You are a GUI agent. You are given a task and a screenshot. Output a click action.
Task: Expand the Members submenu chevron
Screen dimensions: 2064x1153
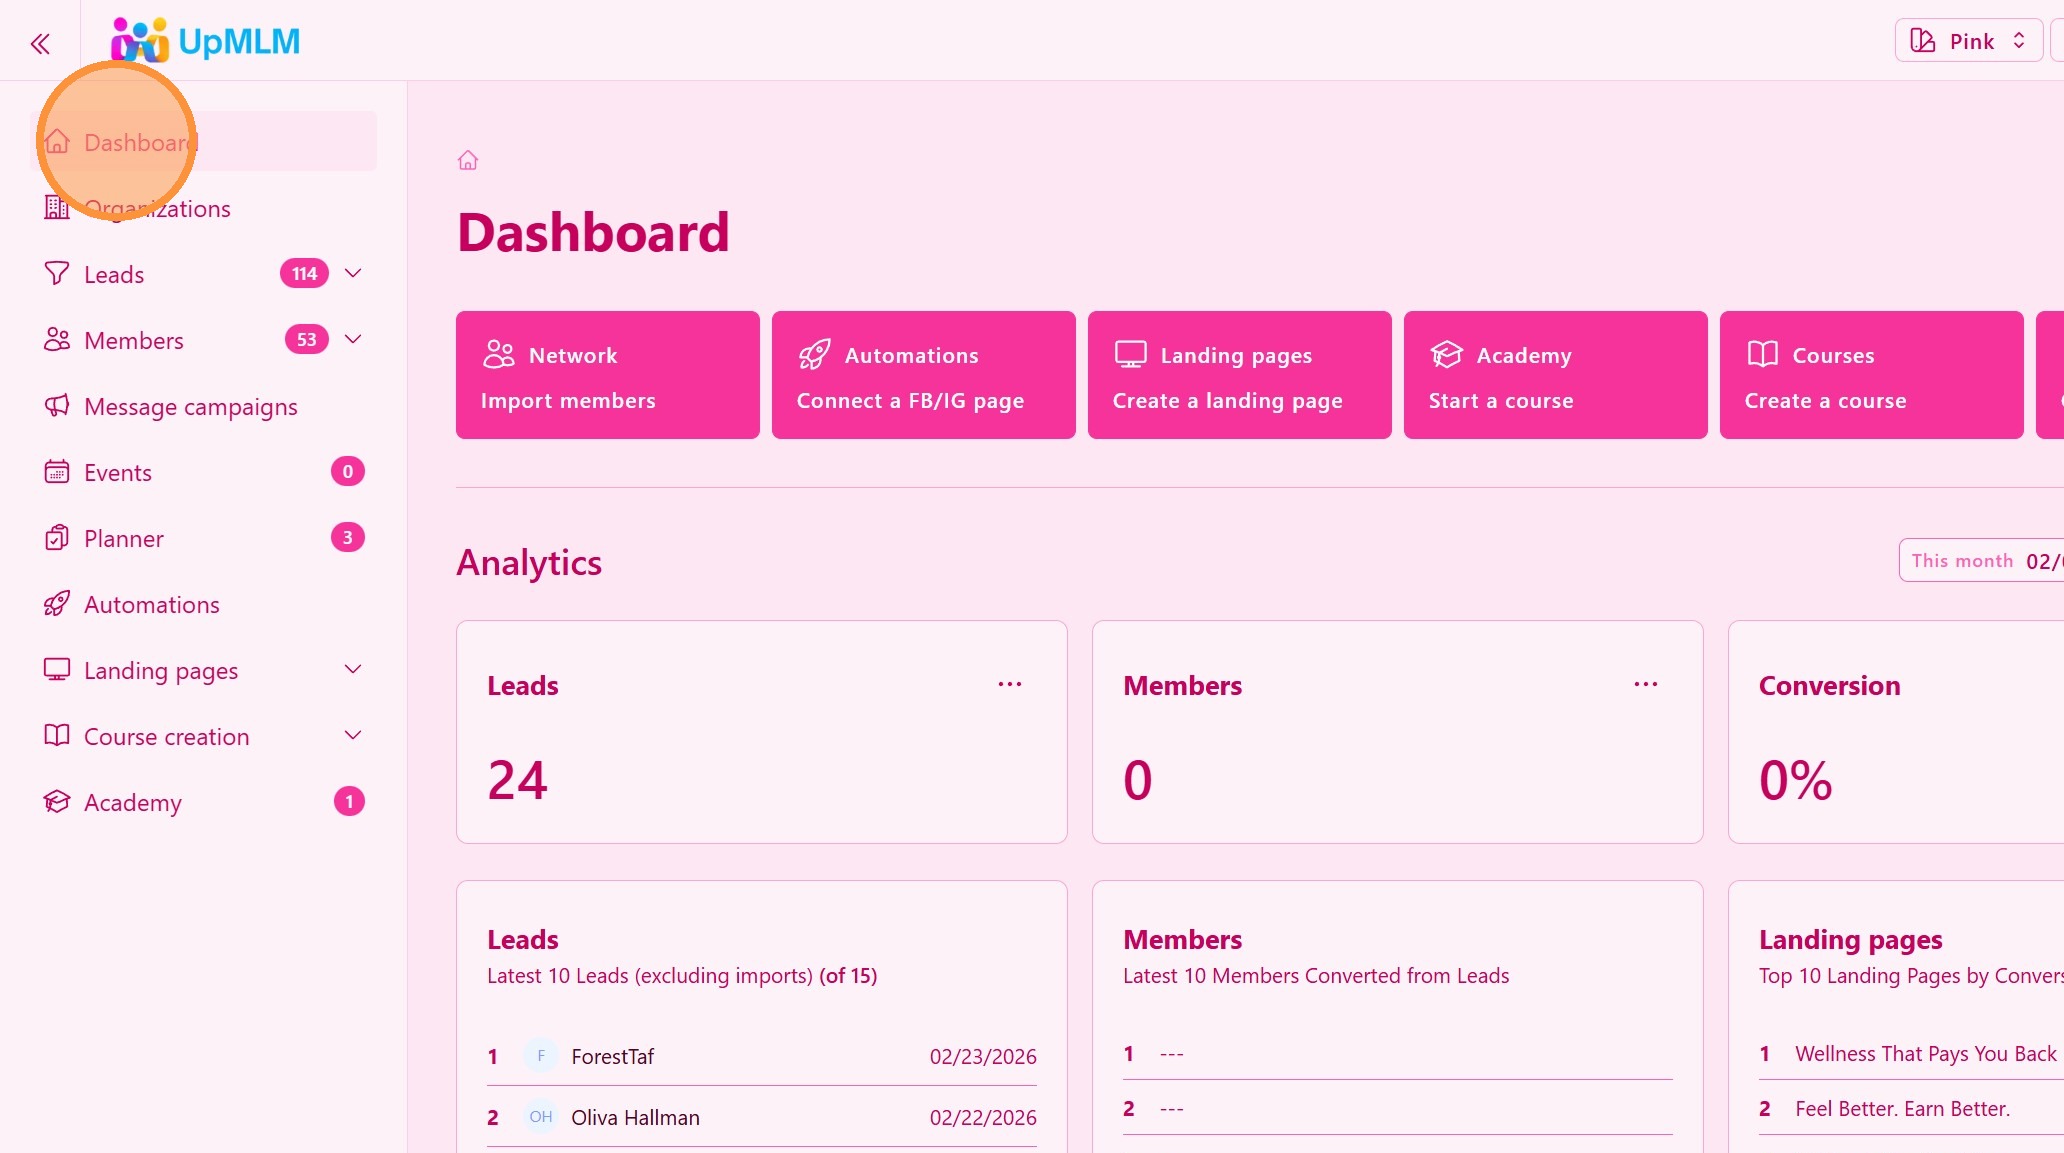[x=353, y=339]
